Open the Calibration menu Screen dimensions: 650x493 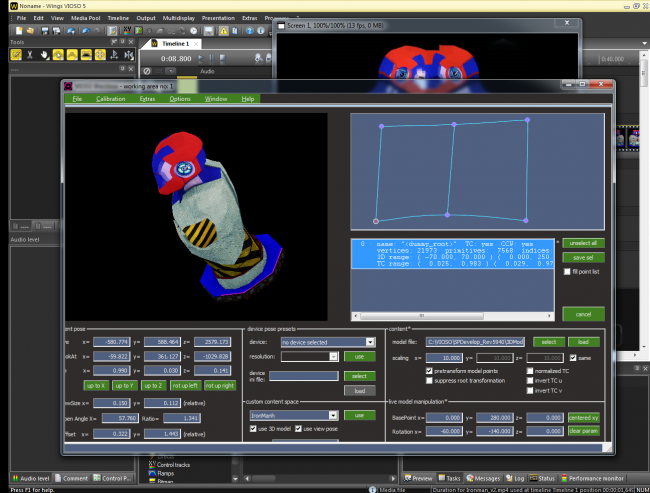(110, 99)
